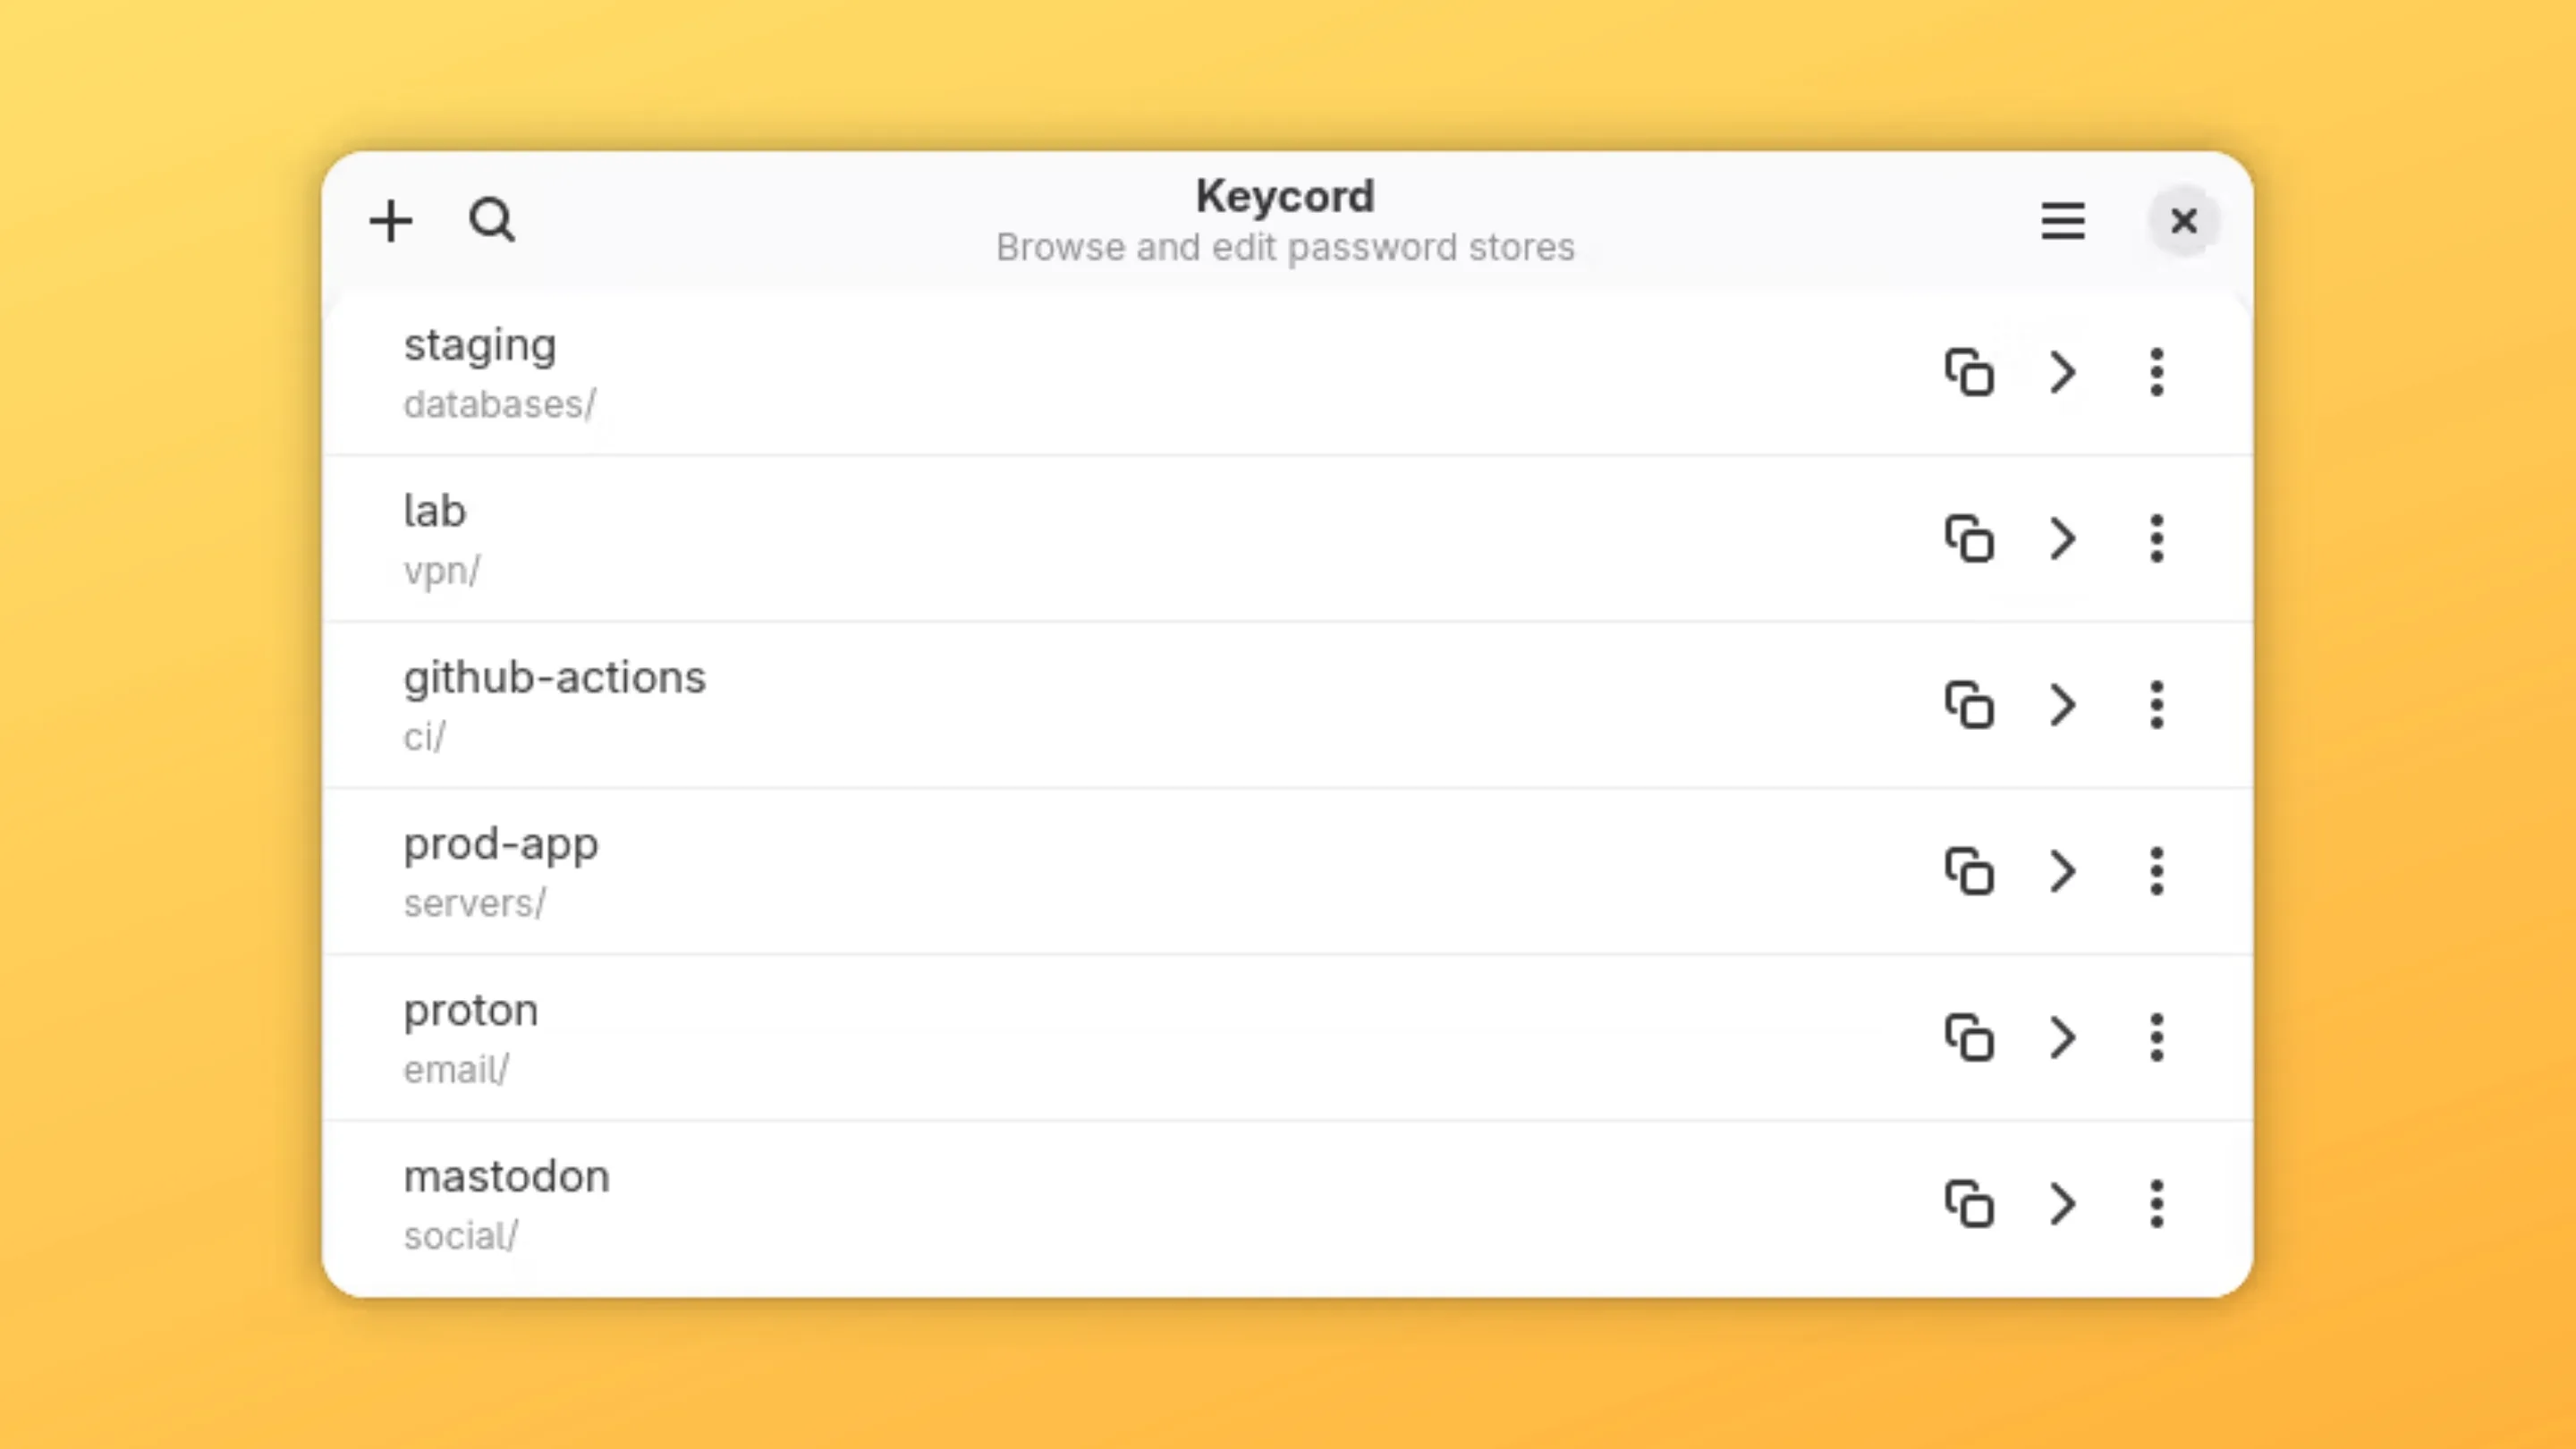Screen dimensions: 2576x1449
Task: Expand the github-actions entry
Action: pyautogui.click(x=2062, y=705)
